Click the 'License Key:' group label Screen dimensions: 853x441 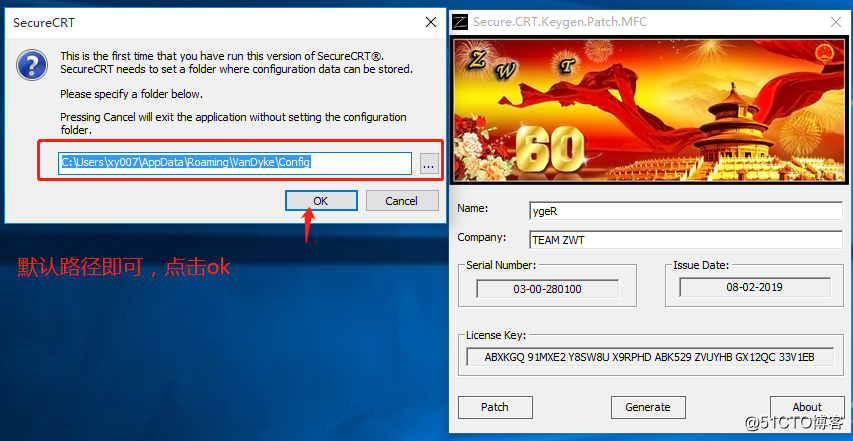[x=496, y=336]
